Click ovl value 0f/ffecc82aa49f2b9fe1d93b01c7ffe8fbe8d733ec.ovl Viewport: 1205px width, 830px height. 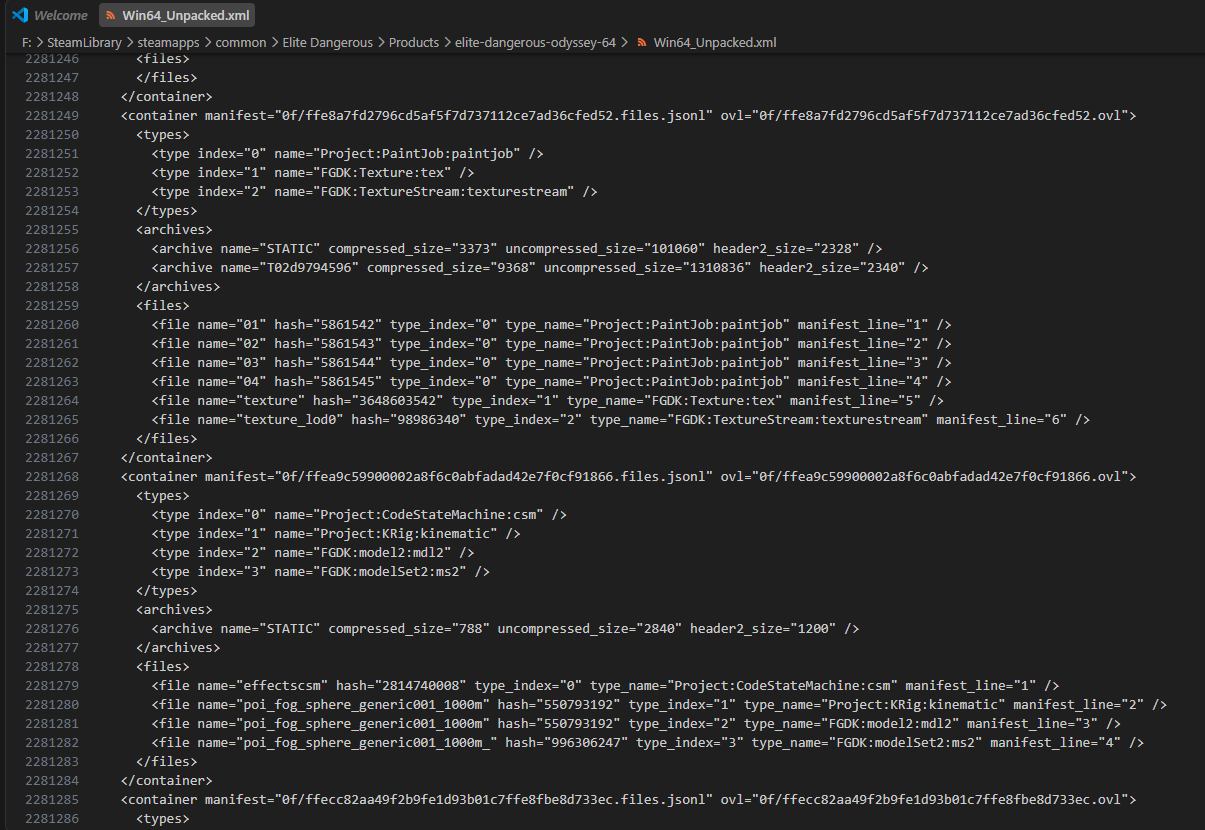point(941,800)
